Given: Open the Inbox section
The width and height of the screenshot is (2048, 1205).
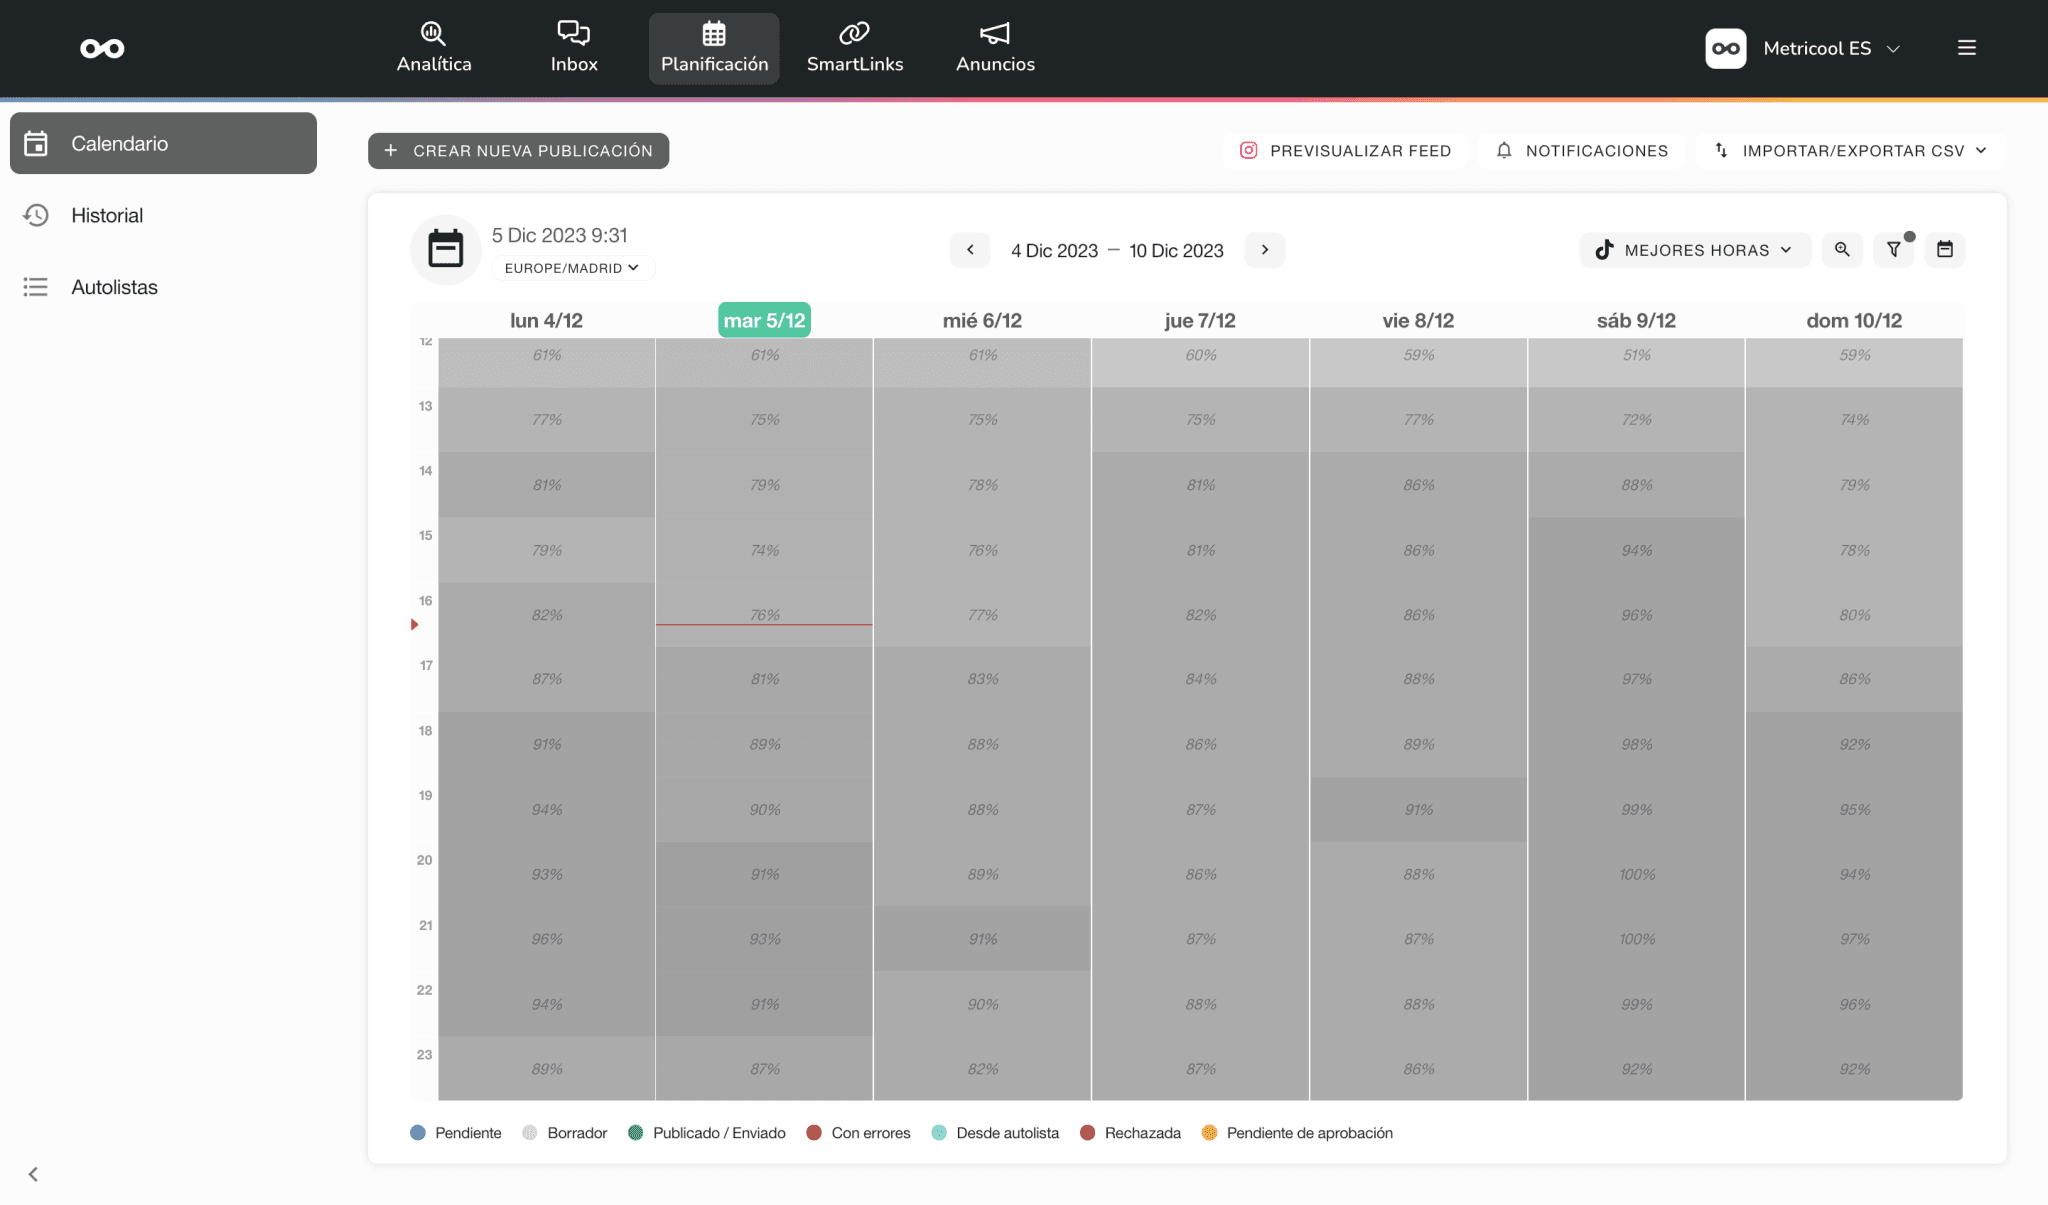Looking at the screenshot, I should 574,48.
